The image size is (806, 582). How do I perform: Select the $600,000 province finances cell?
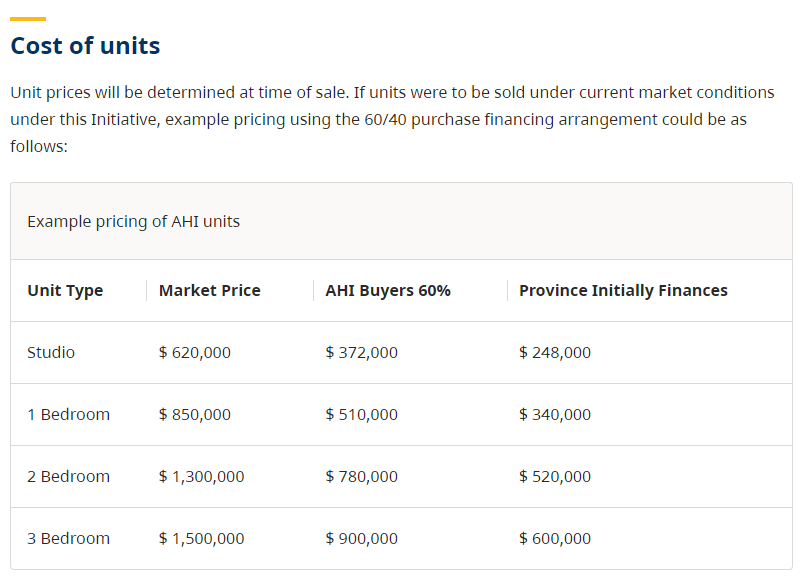coord(555,539)
